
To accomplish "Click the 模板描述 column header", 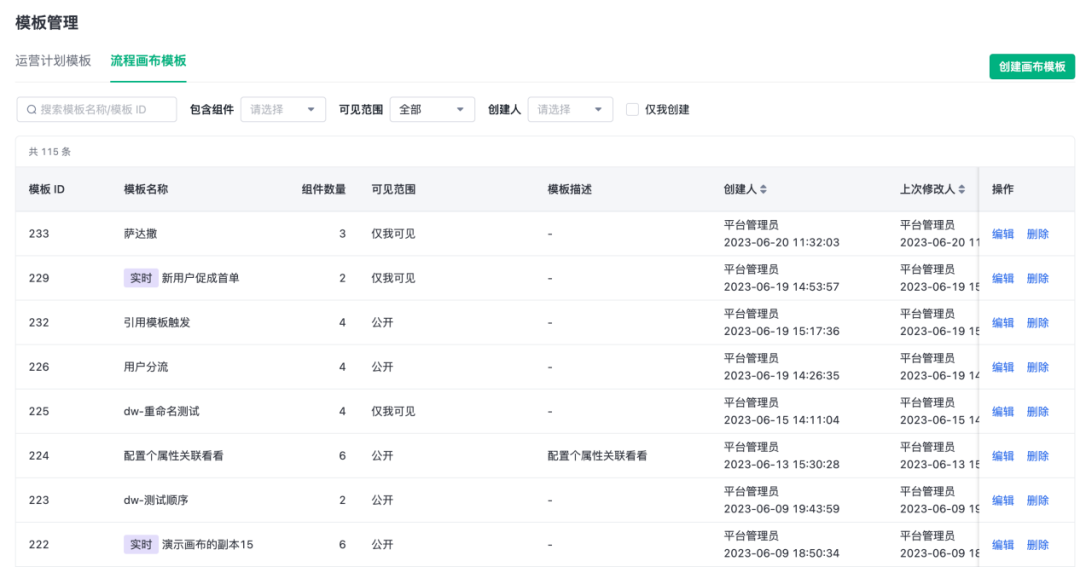I will [x=570, y=189].
